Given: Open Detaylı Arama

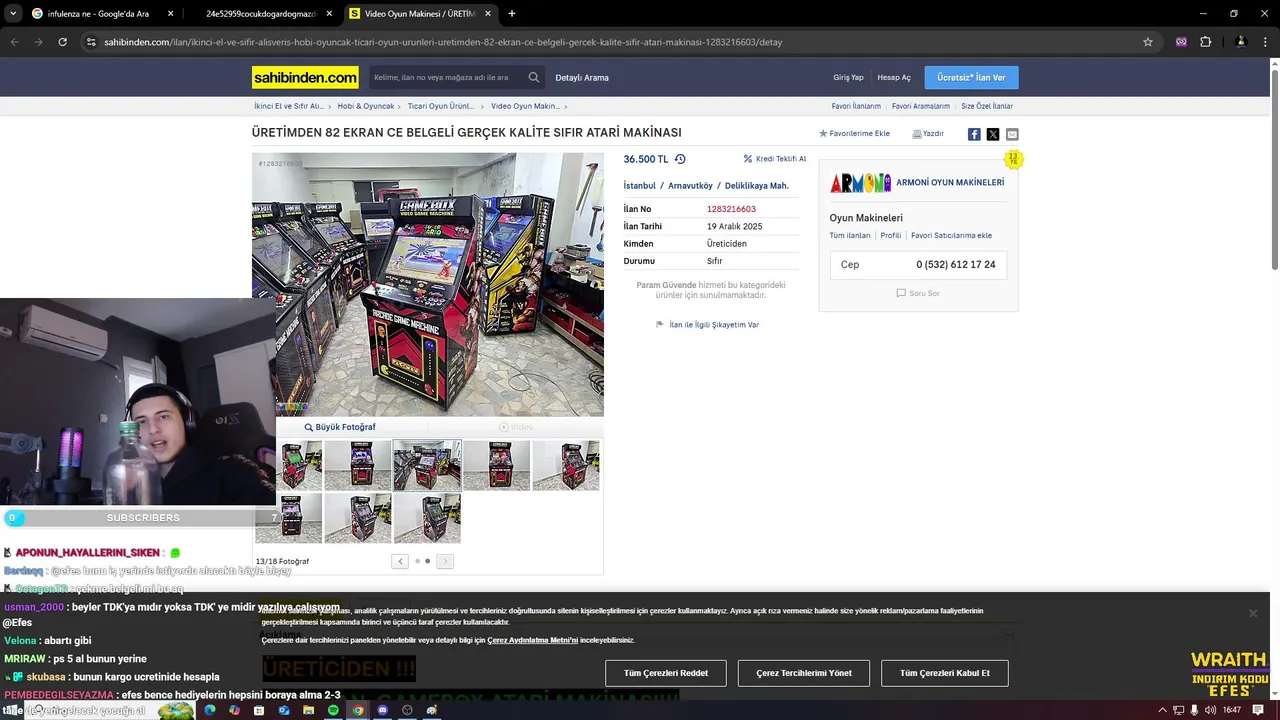Looking at the screenshot, I should pos(582,77).
